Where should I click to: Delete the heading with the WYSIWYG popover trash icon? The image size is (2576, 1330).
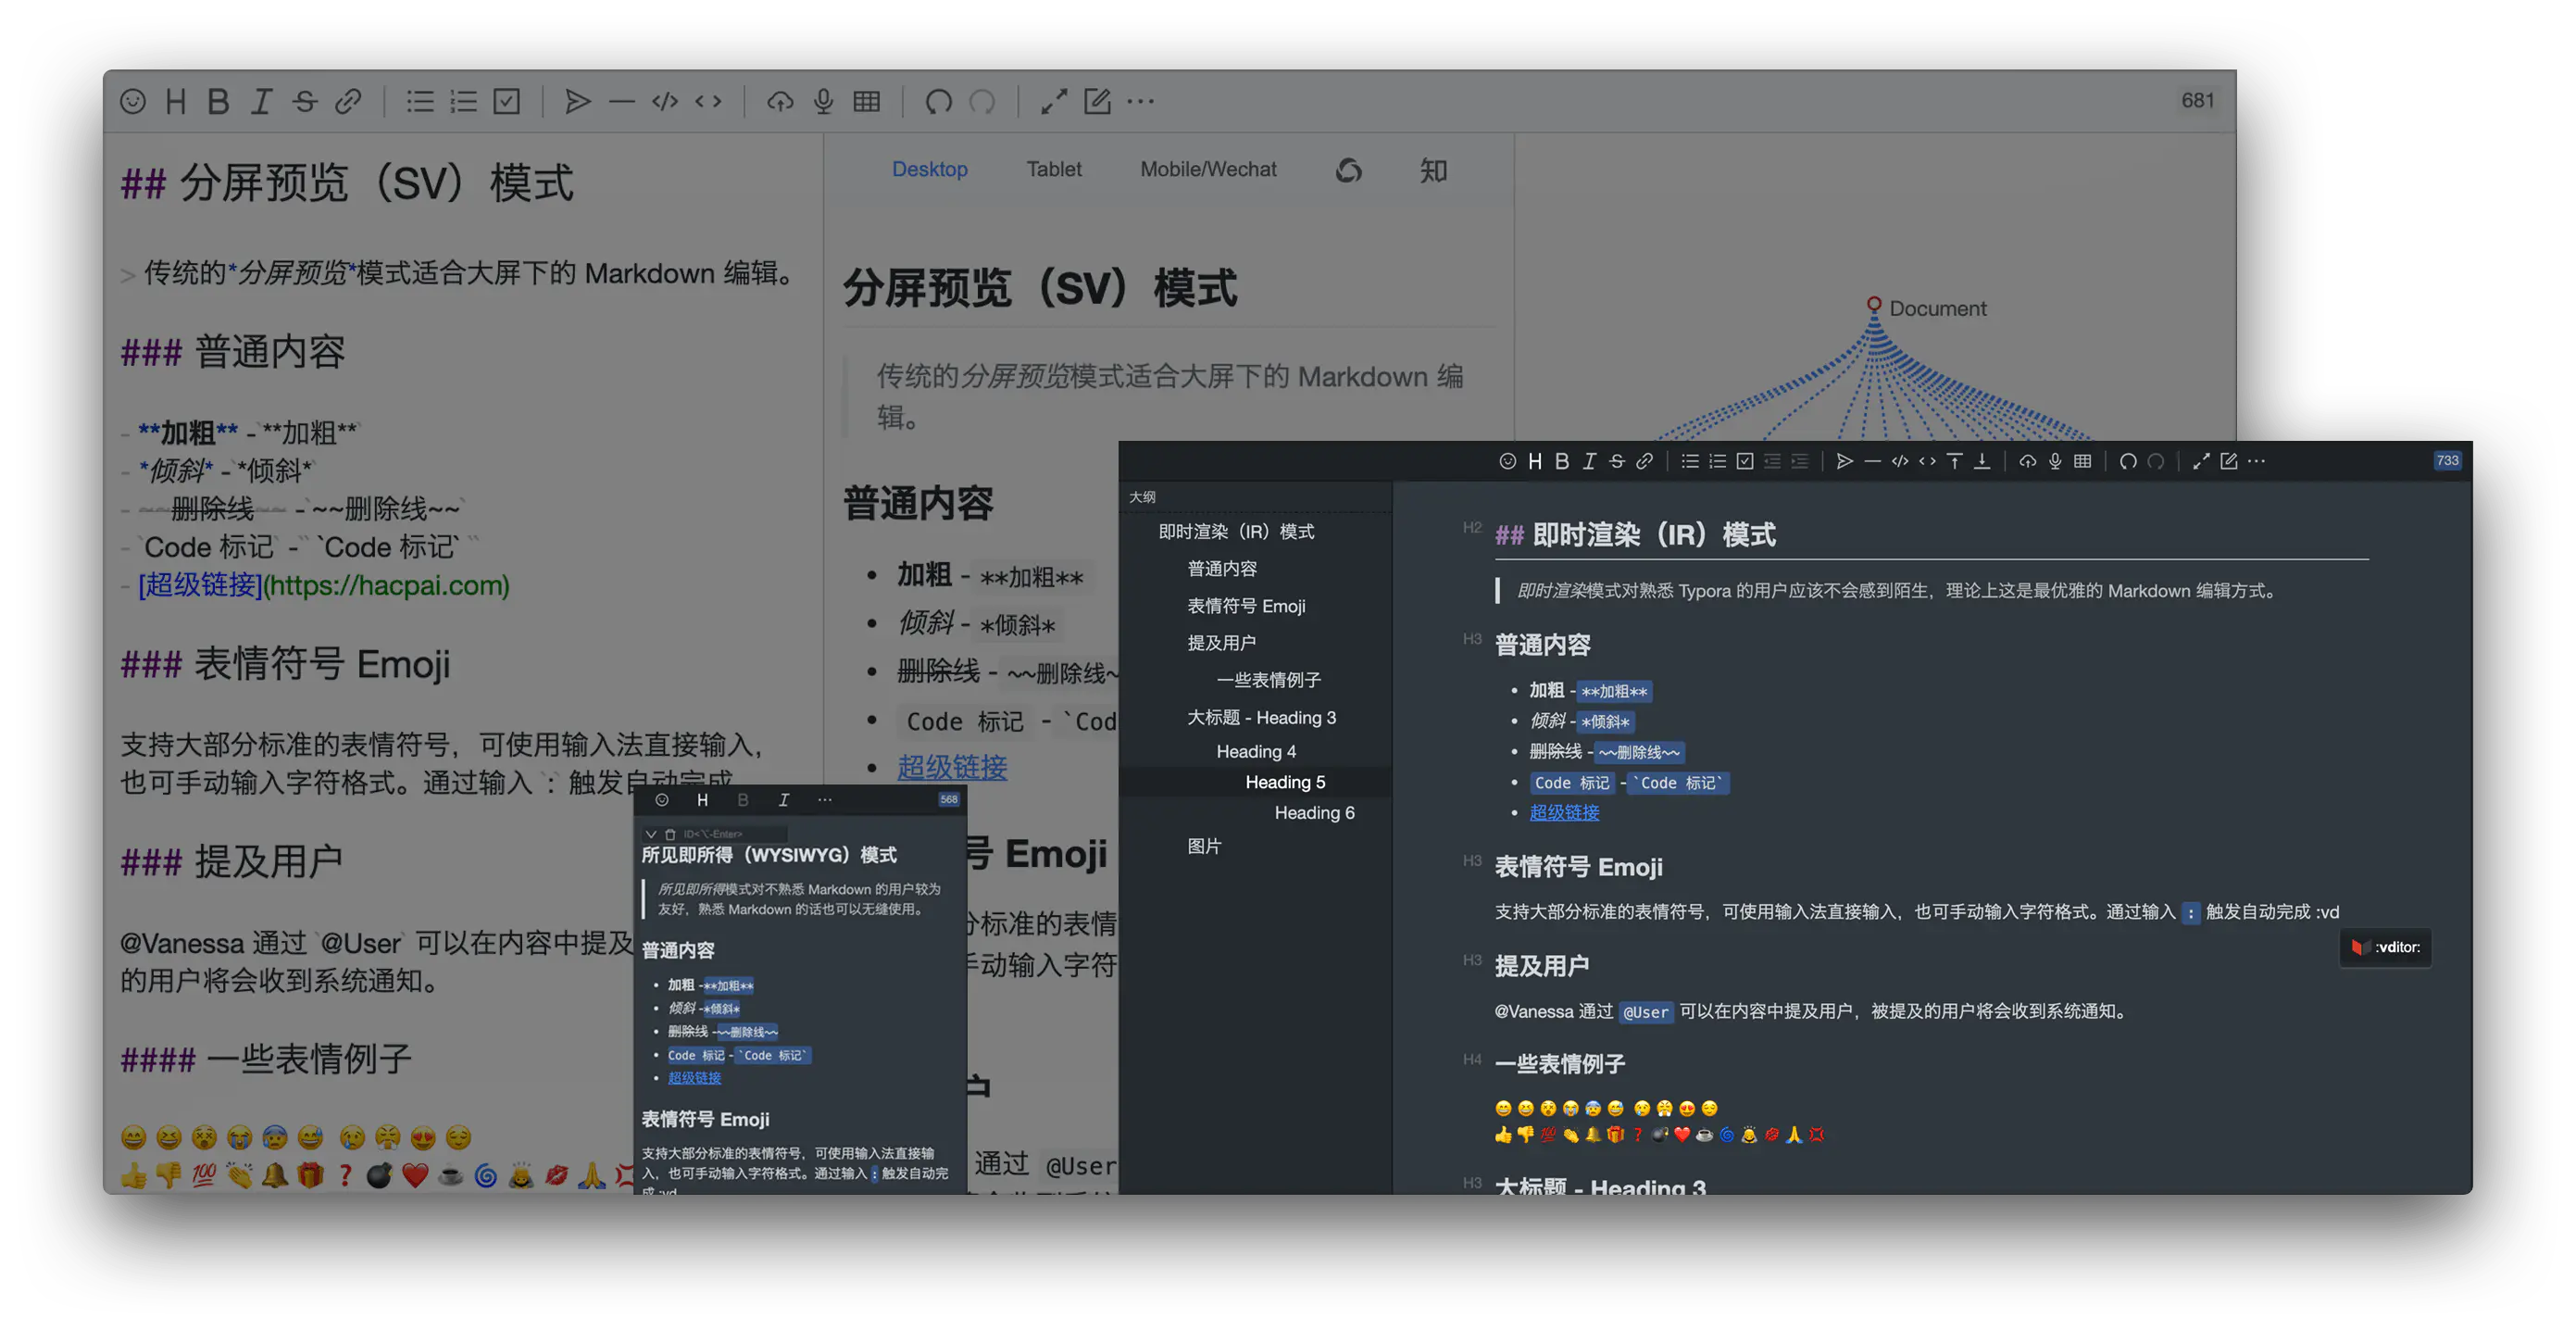click(670, 834)
